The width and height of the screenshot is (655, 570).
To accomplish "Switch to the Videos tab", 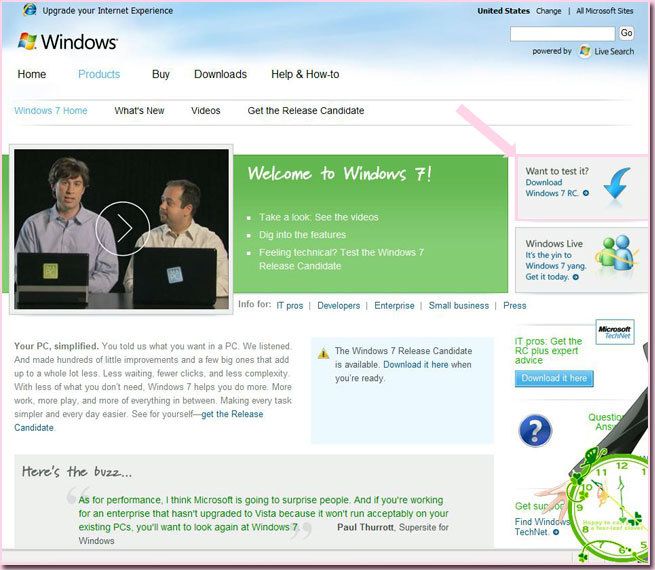I will click(206, 111).
